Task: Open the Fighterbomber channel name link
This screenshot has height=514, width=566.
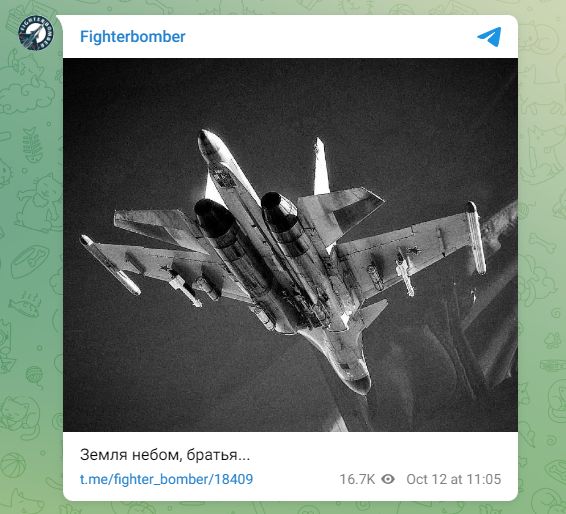Action: click(x=132, y=37)
